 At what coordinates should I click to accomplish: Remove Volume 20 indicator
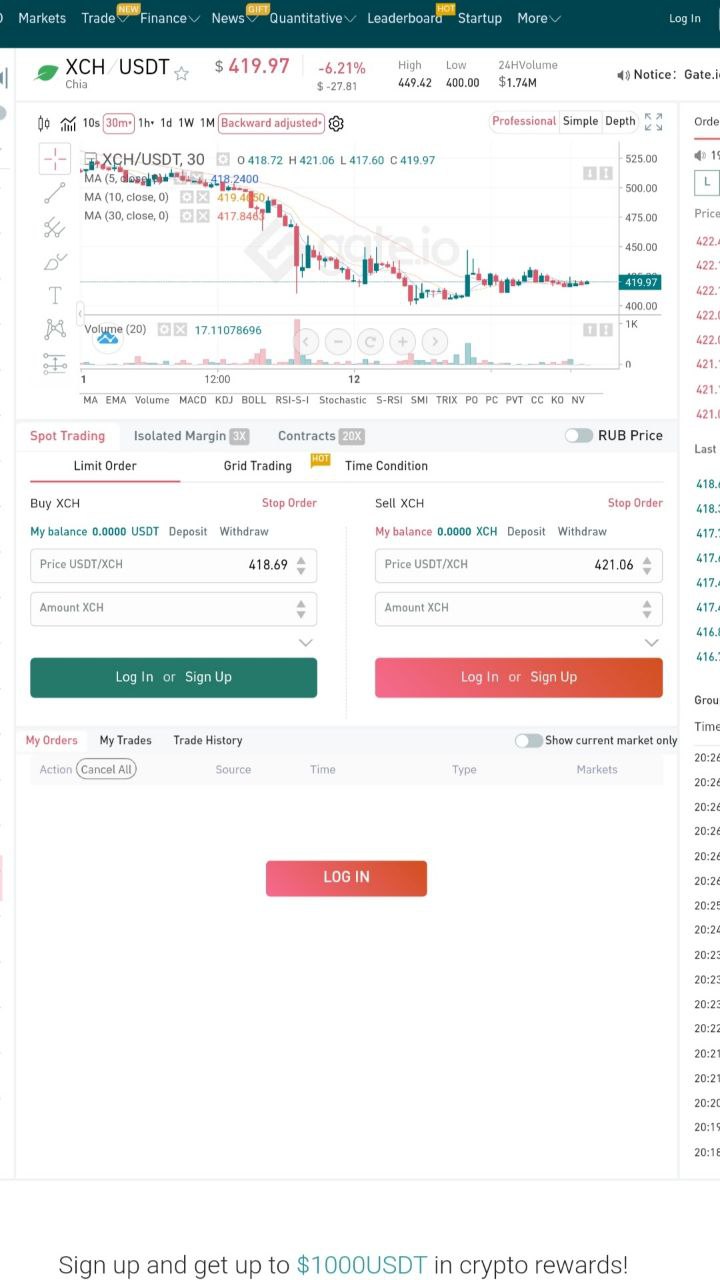181,330
